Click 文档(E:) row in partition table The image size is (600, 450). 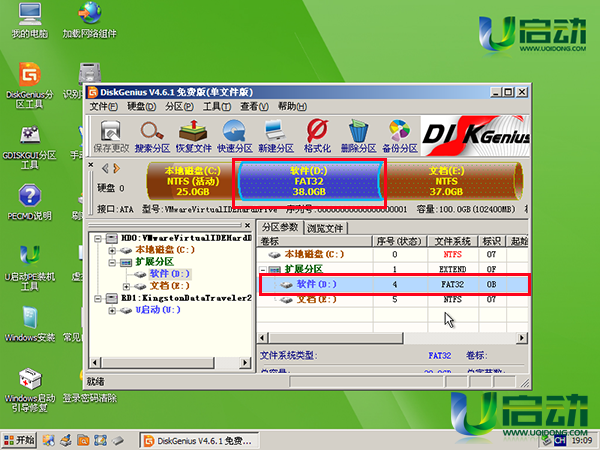coord(393,300)
